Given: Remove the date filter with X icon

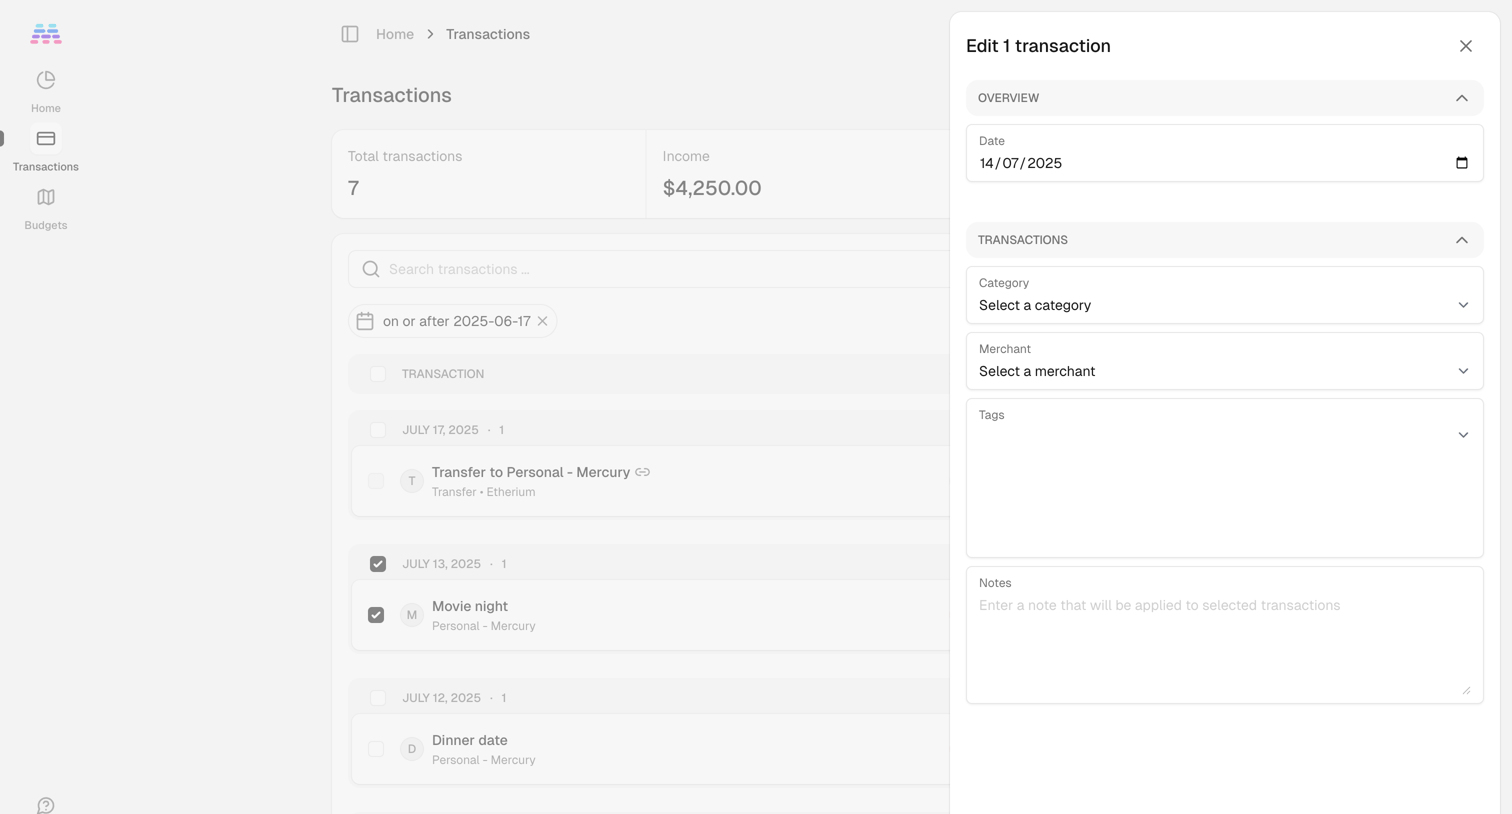Looking at the screenshot, I should pyautogui.click(x=542, y=321).
